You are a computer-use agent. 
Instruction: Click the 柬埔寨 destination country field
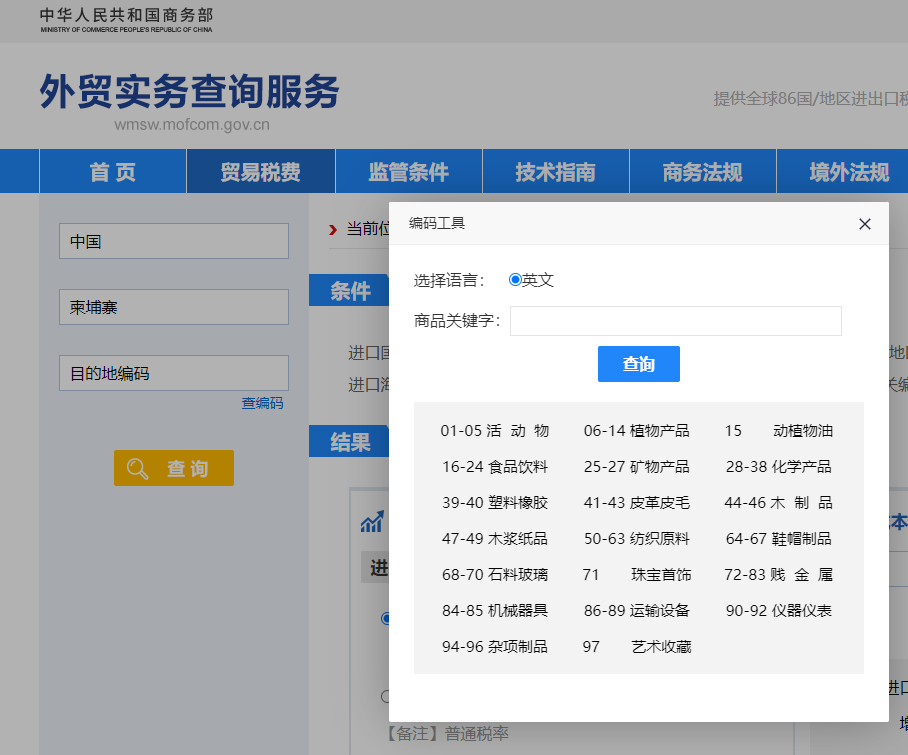(x=174, y=307)
